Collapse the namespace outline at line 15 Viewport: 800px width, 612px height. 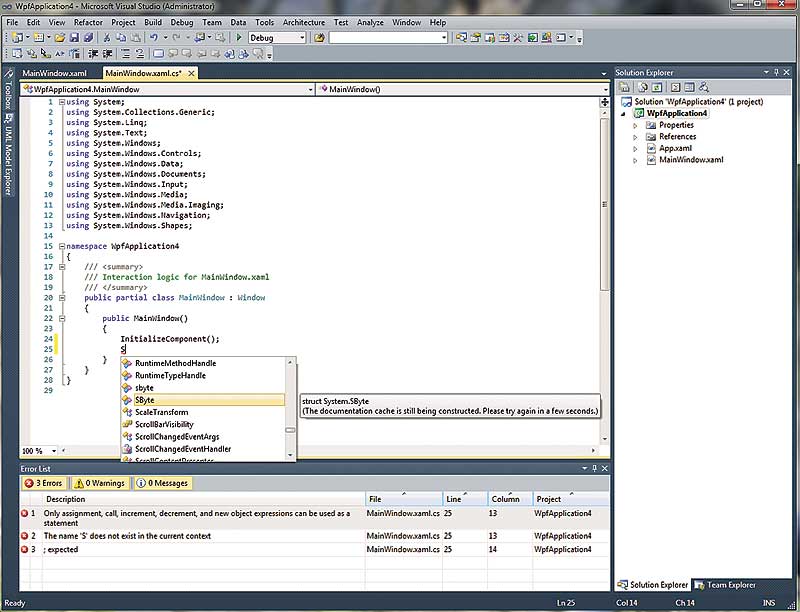point(62,246)
